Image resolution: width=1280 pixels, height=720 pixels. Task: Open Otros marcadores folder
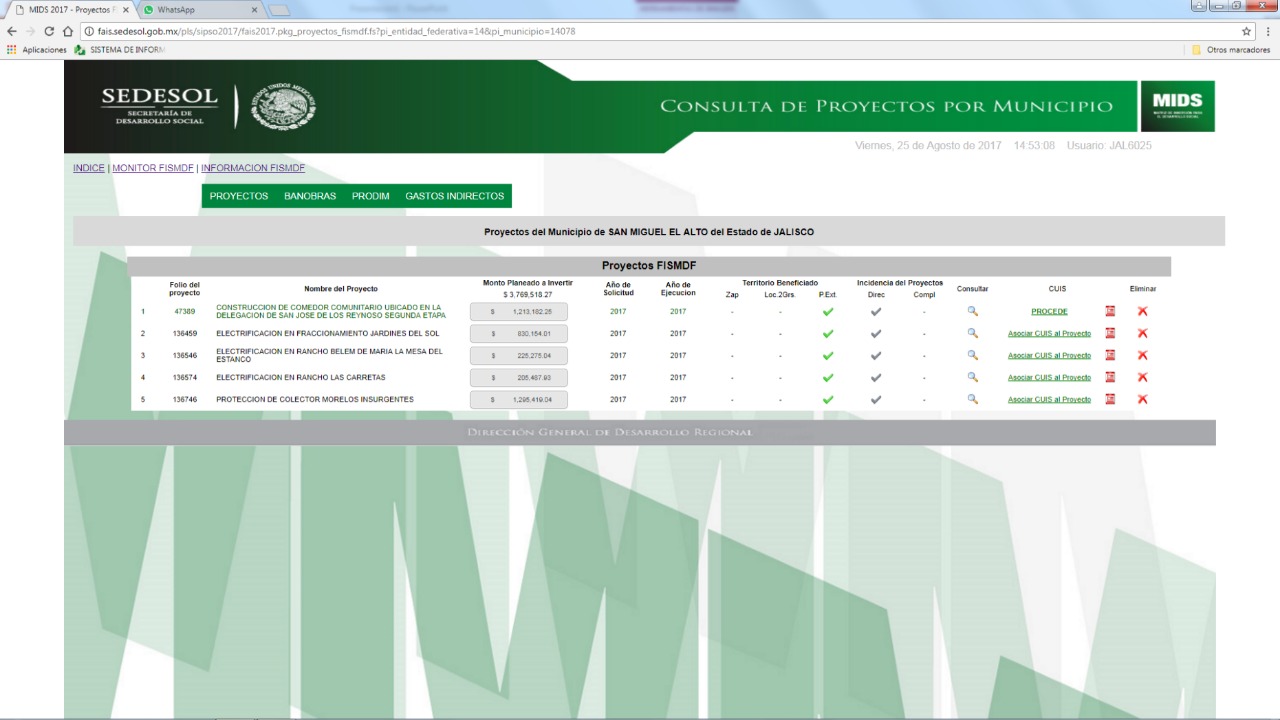pos(1231,50)
